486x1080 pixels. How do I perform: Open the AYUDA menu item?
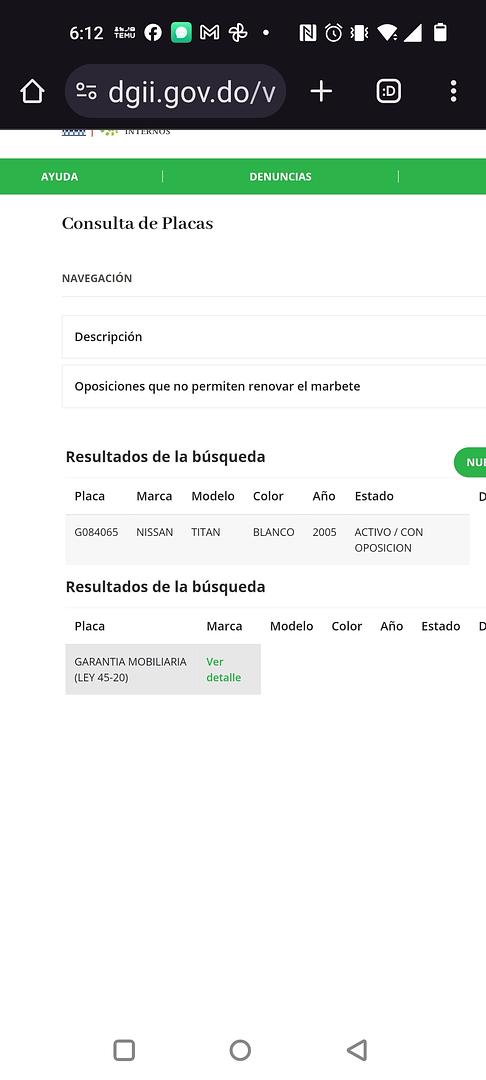pos(59,176)
